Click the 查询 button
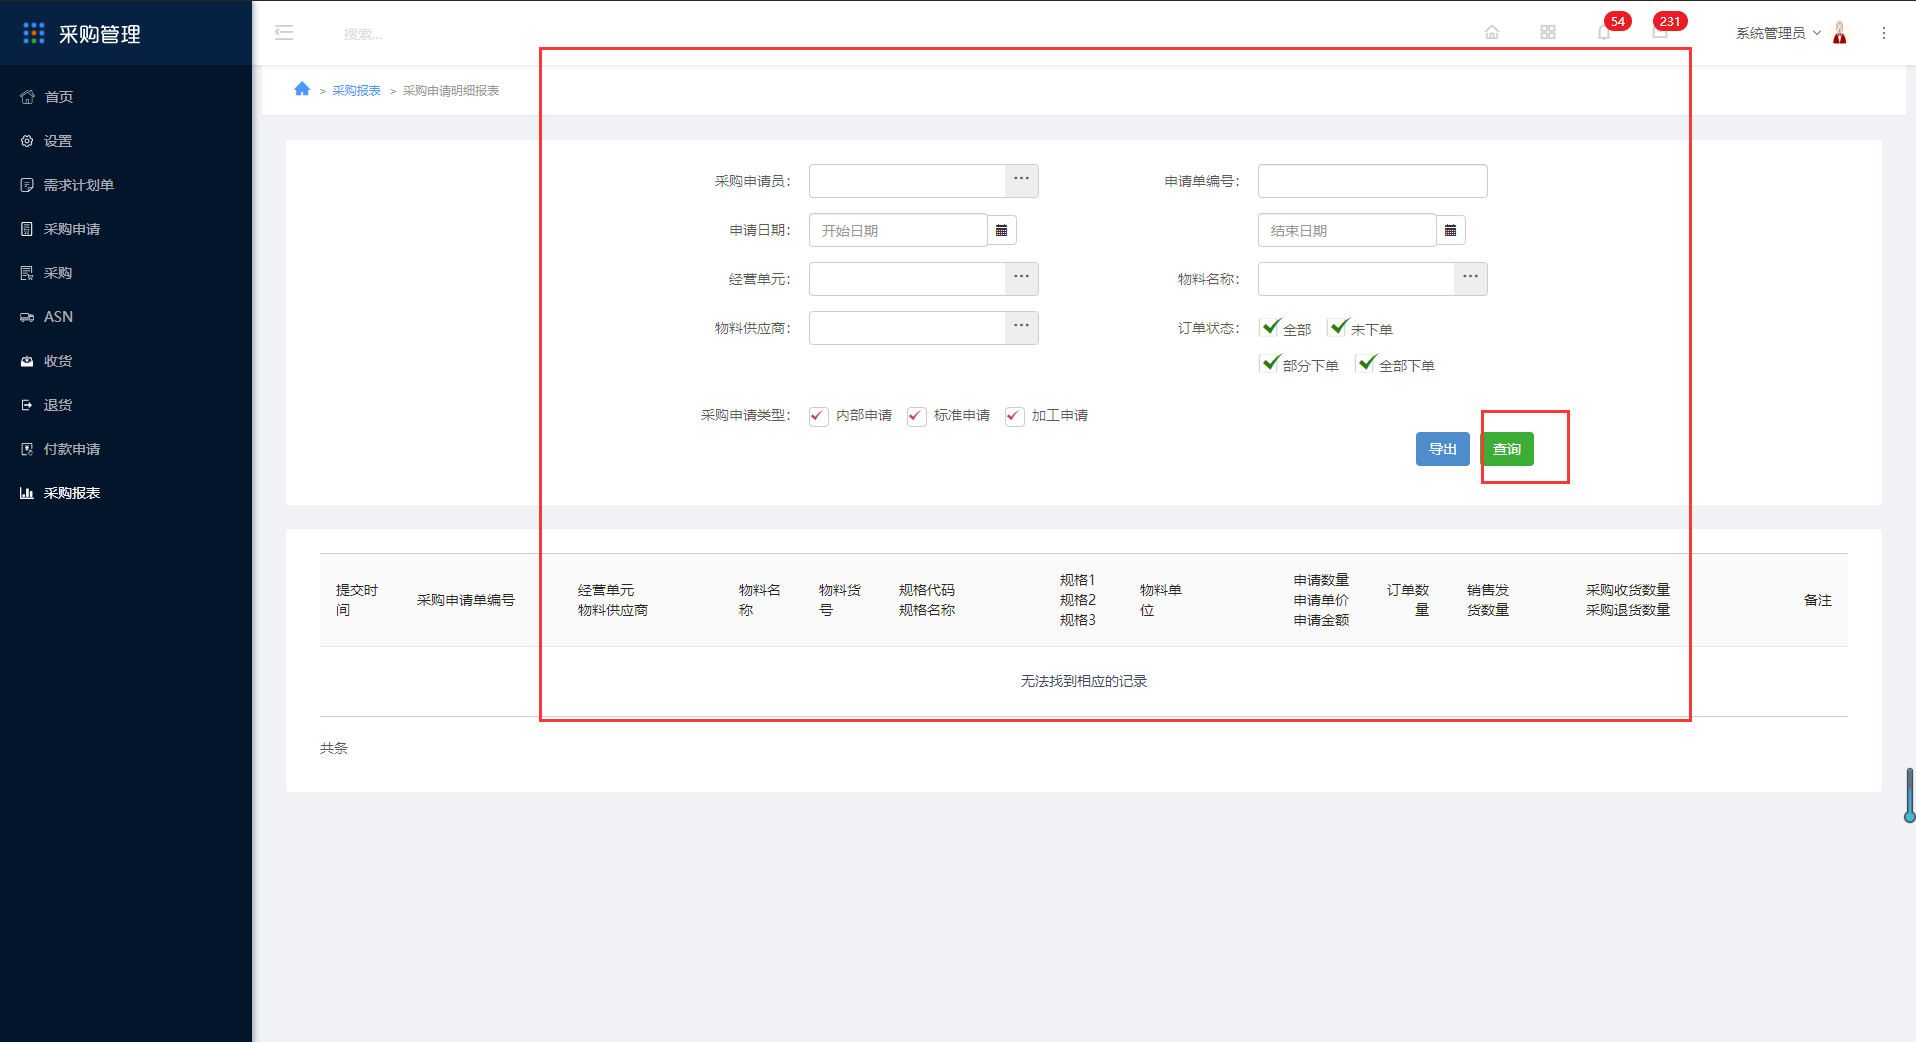 coord(1507,449)
